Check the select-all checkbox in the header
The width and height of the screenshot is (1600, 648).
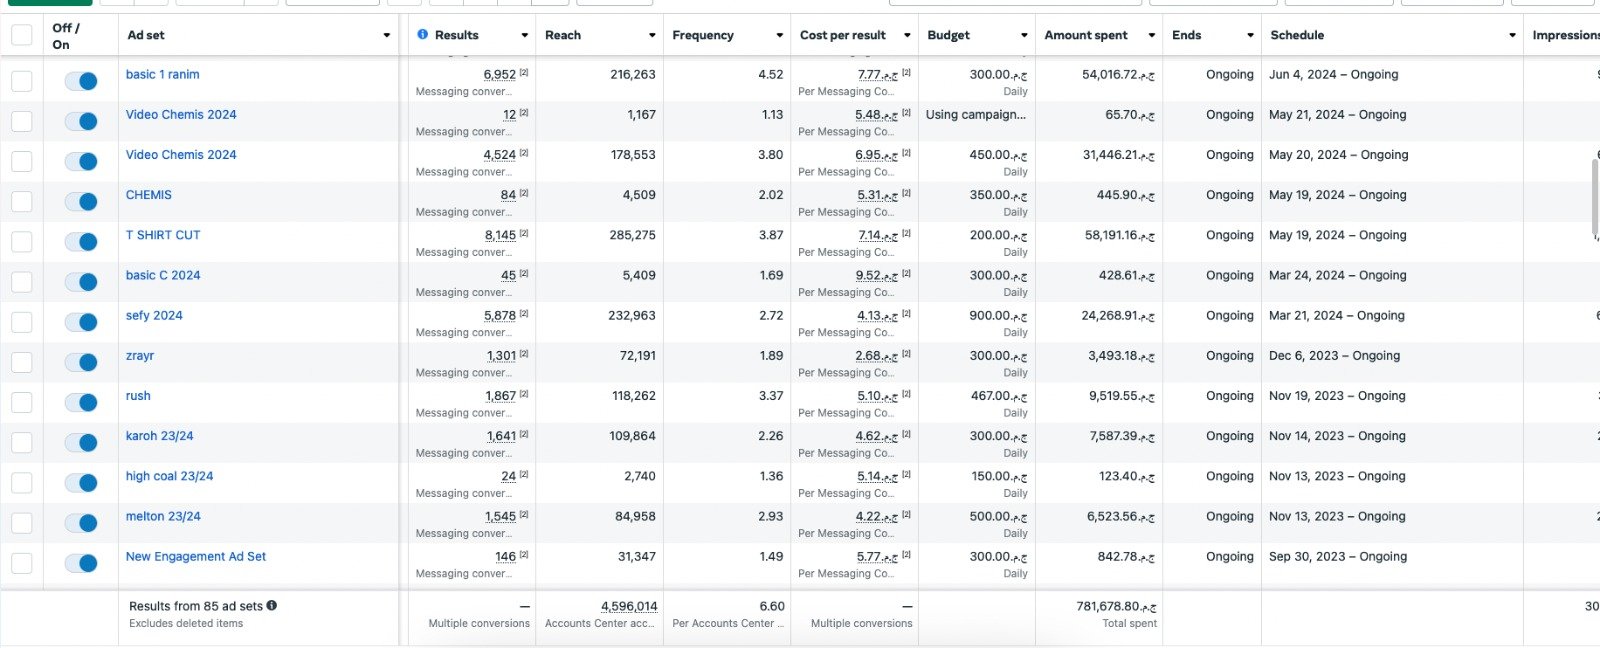click(x=21, y=36)
